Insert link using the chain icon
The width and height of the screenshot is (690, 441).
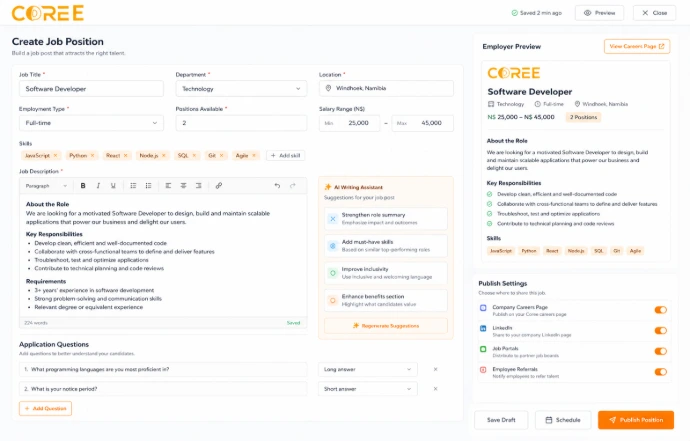pos(219,186)
